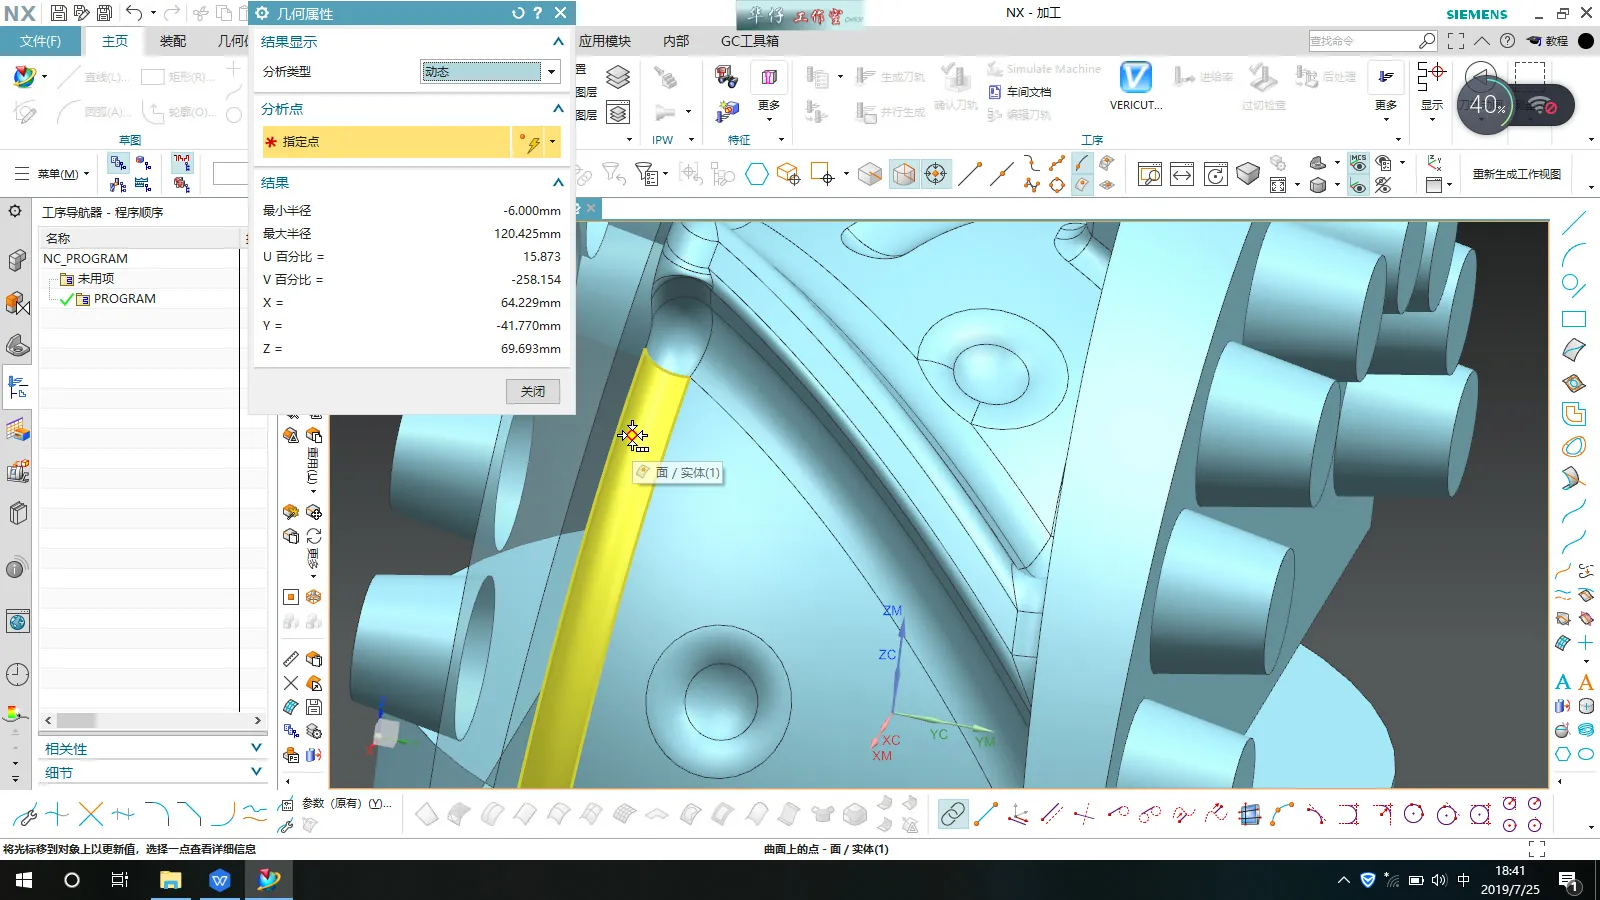Switch to the Home (主页) tab
The width and height of the screenshot is (1600, 900).
(115, 41)
